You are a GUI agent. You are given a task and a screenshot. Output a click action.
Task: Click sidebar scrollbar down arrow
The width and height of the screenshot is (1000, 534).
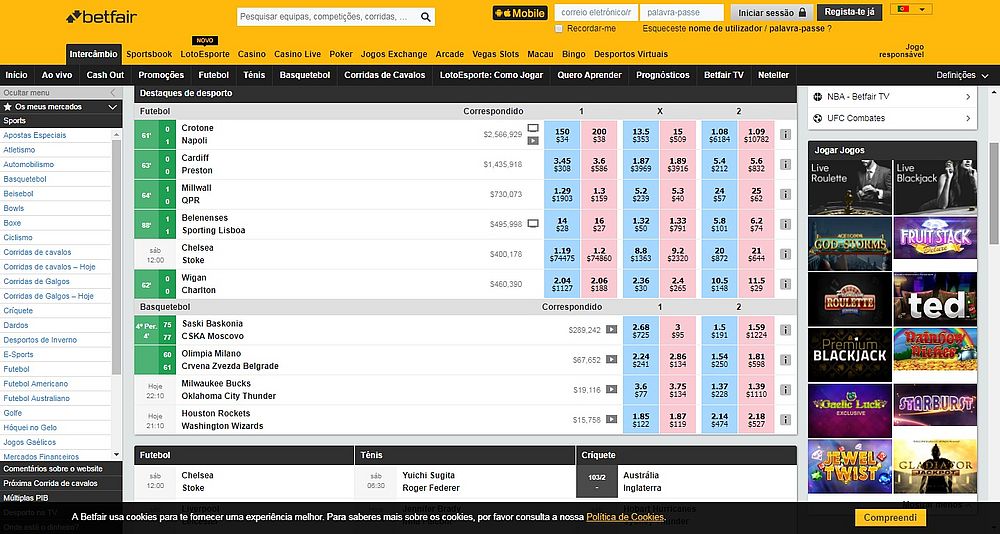coord(116,454)
